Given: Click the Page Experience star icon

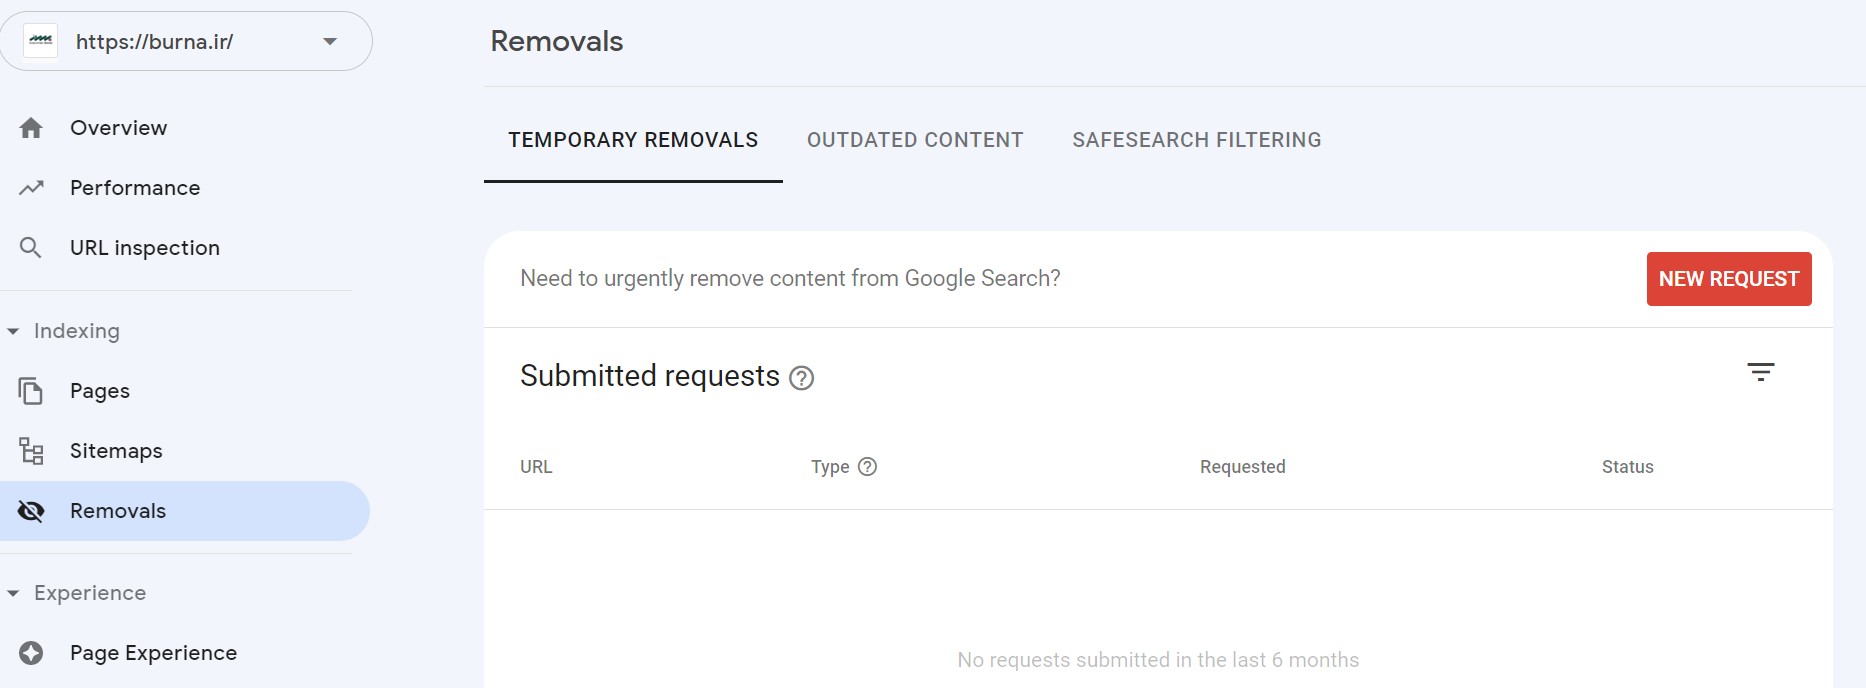Looking at the screenshot, I should 31,653.
